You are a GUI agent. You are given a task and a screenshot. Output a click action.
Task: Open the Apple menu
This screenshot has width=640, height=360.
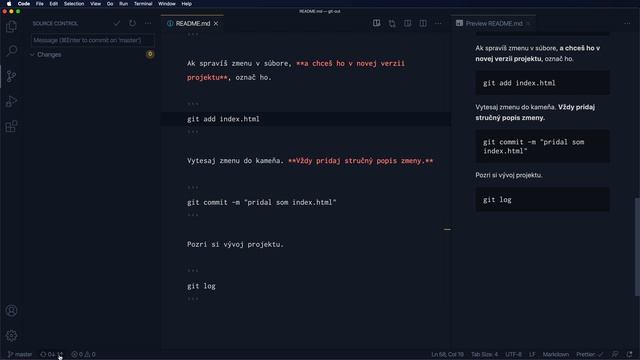(x=9, y=4)
